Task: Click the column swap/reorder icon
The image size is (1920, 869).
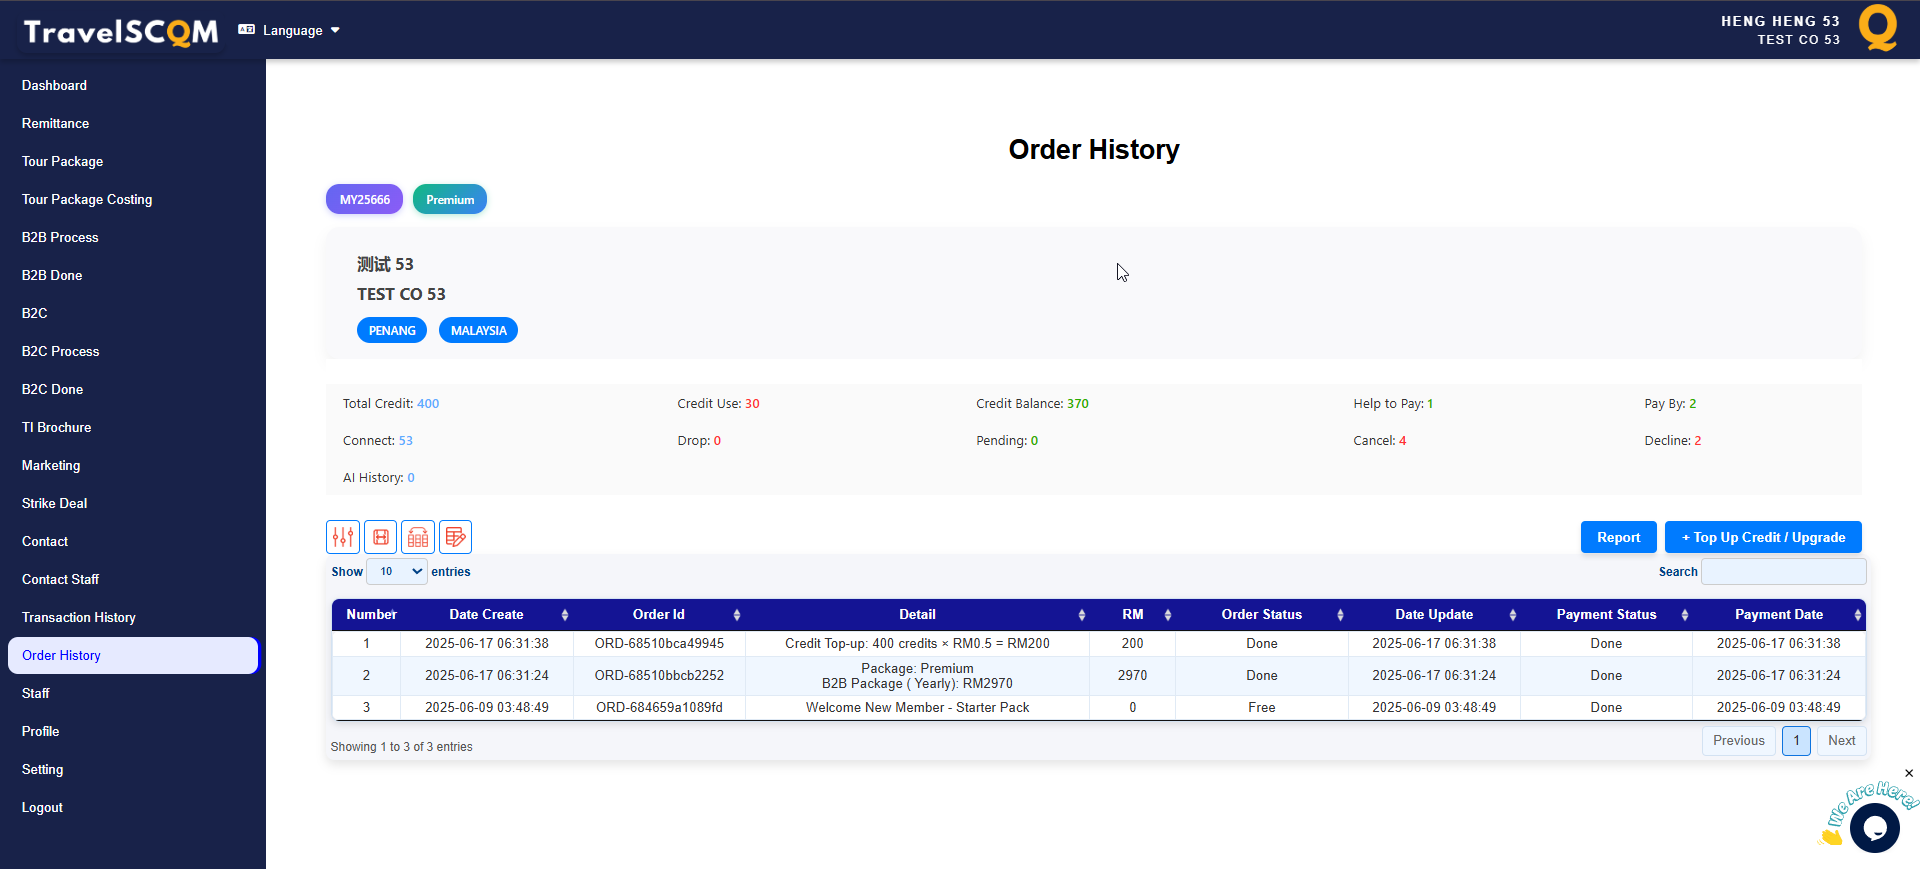Action: (x=418, y=537)
